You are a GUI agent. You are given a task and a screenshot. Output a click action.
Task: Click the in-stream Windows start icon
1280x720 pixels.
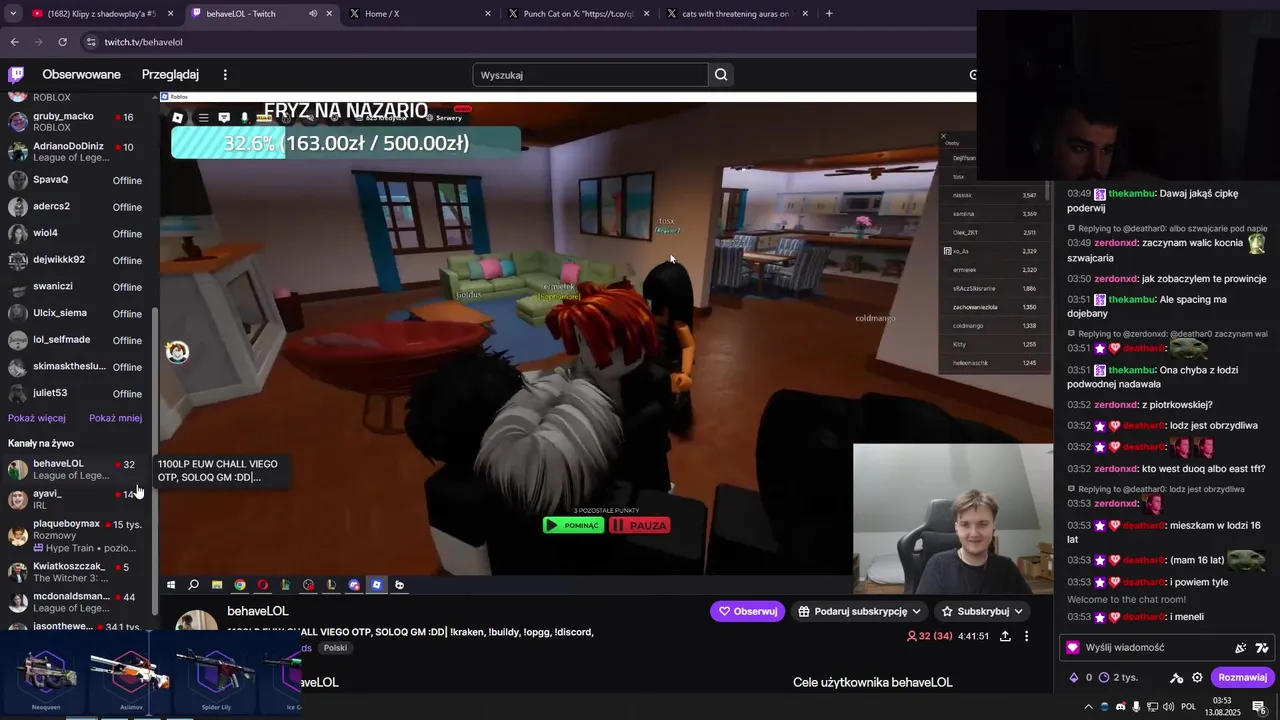coord(171,585)
